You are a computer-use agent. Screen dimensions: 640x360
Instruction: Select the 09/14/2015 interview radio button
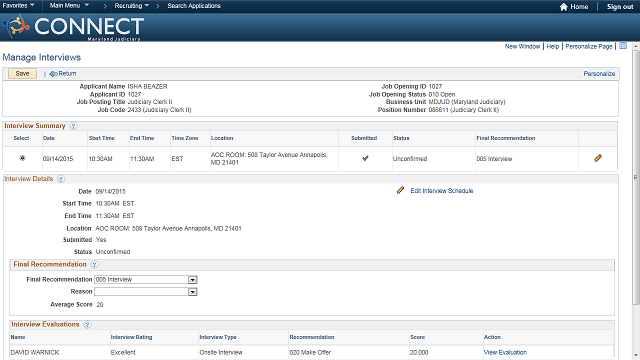click(22, 158)
